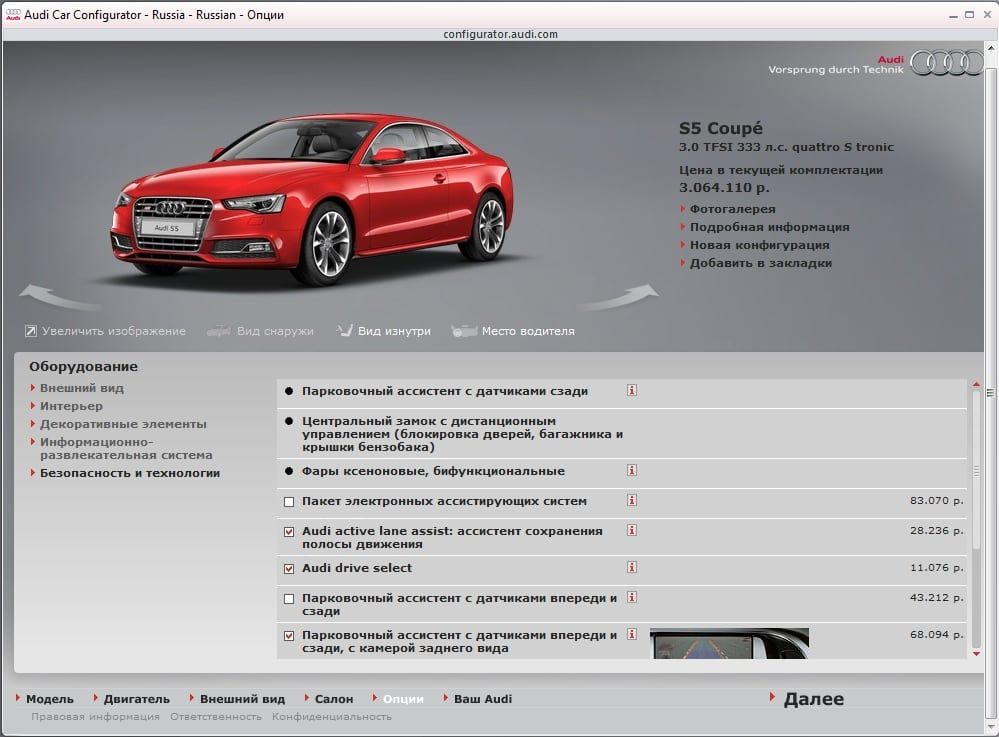Click Увеличить изображение
The width and height of the screenshot is (999, 737).
tap(114, 331)
